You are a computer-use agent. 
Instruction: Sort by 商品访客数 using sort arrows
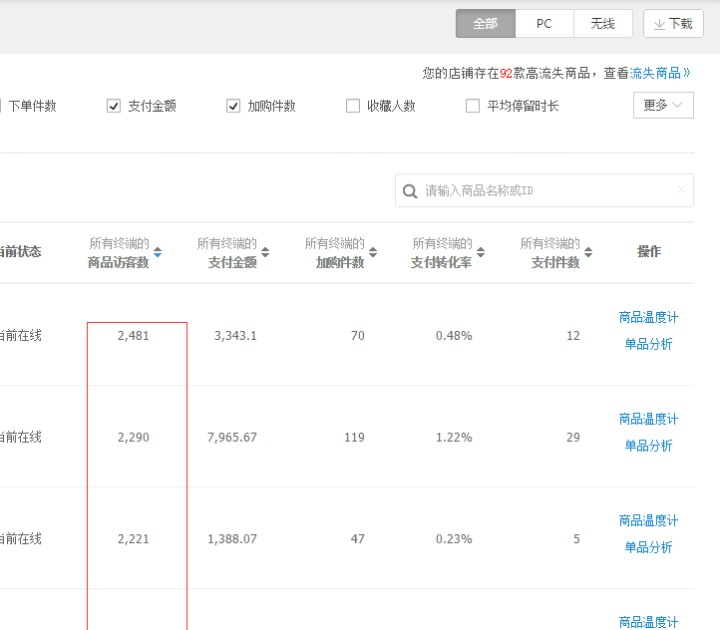tap(157, 253)
